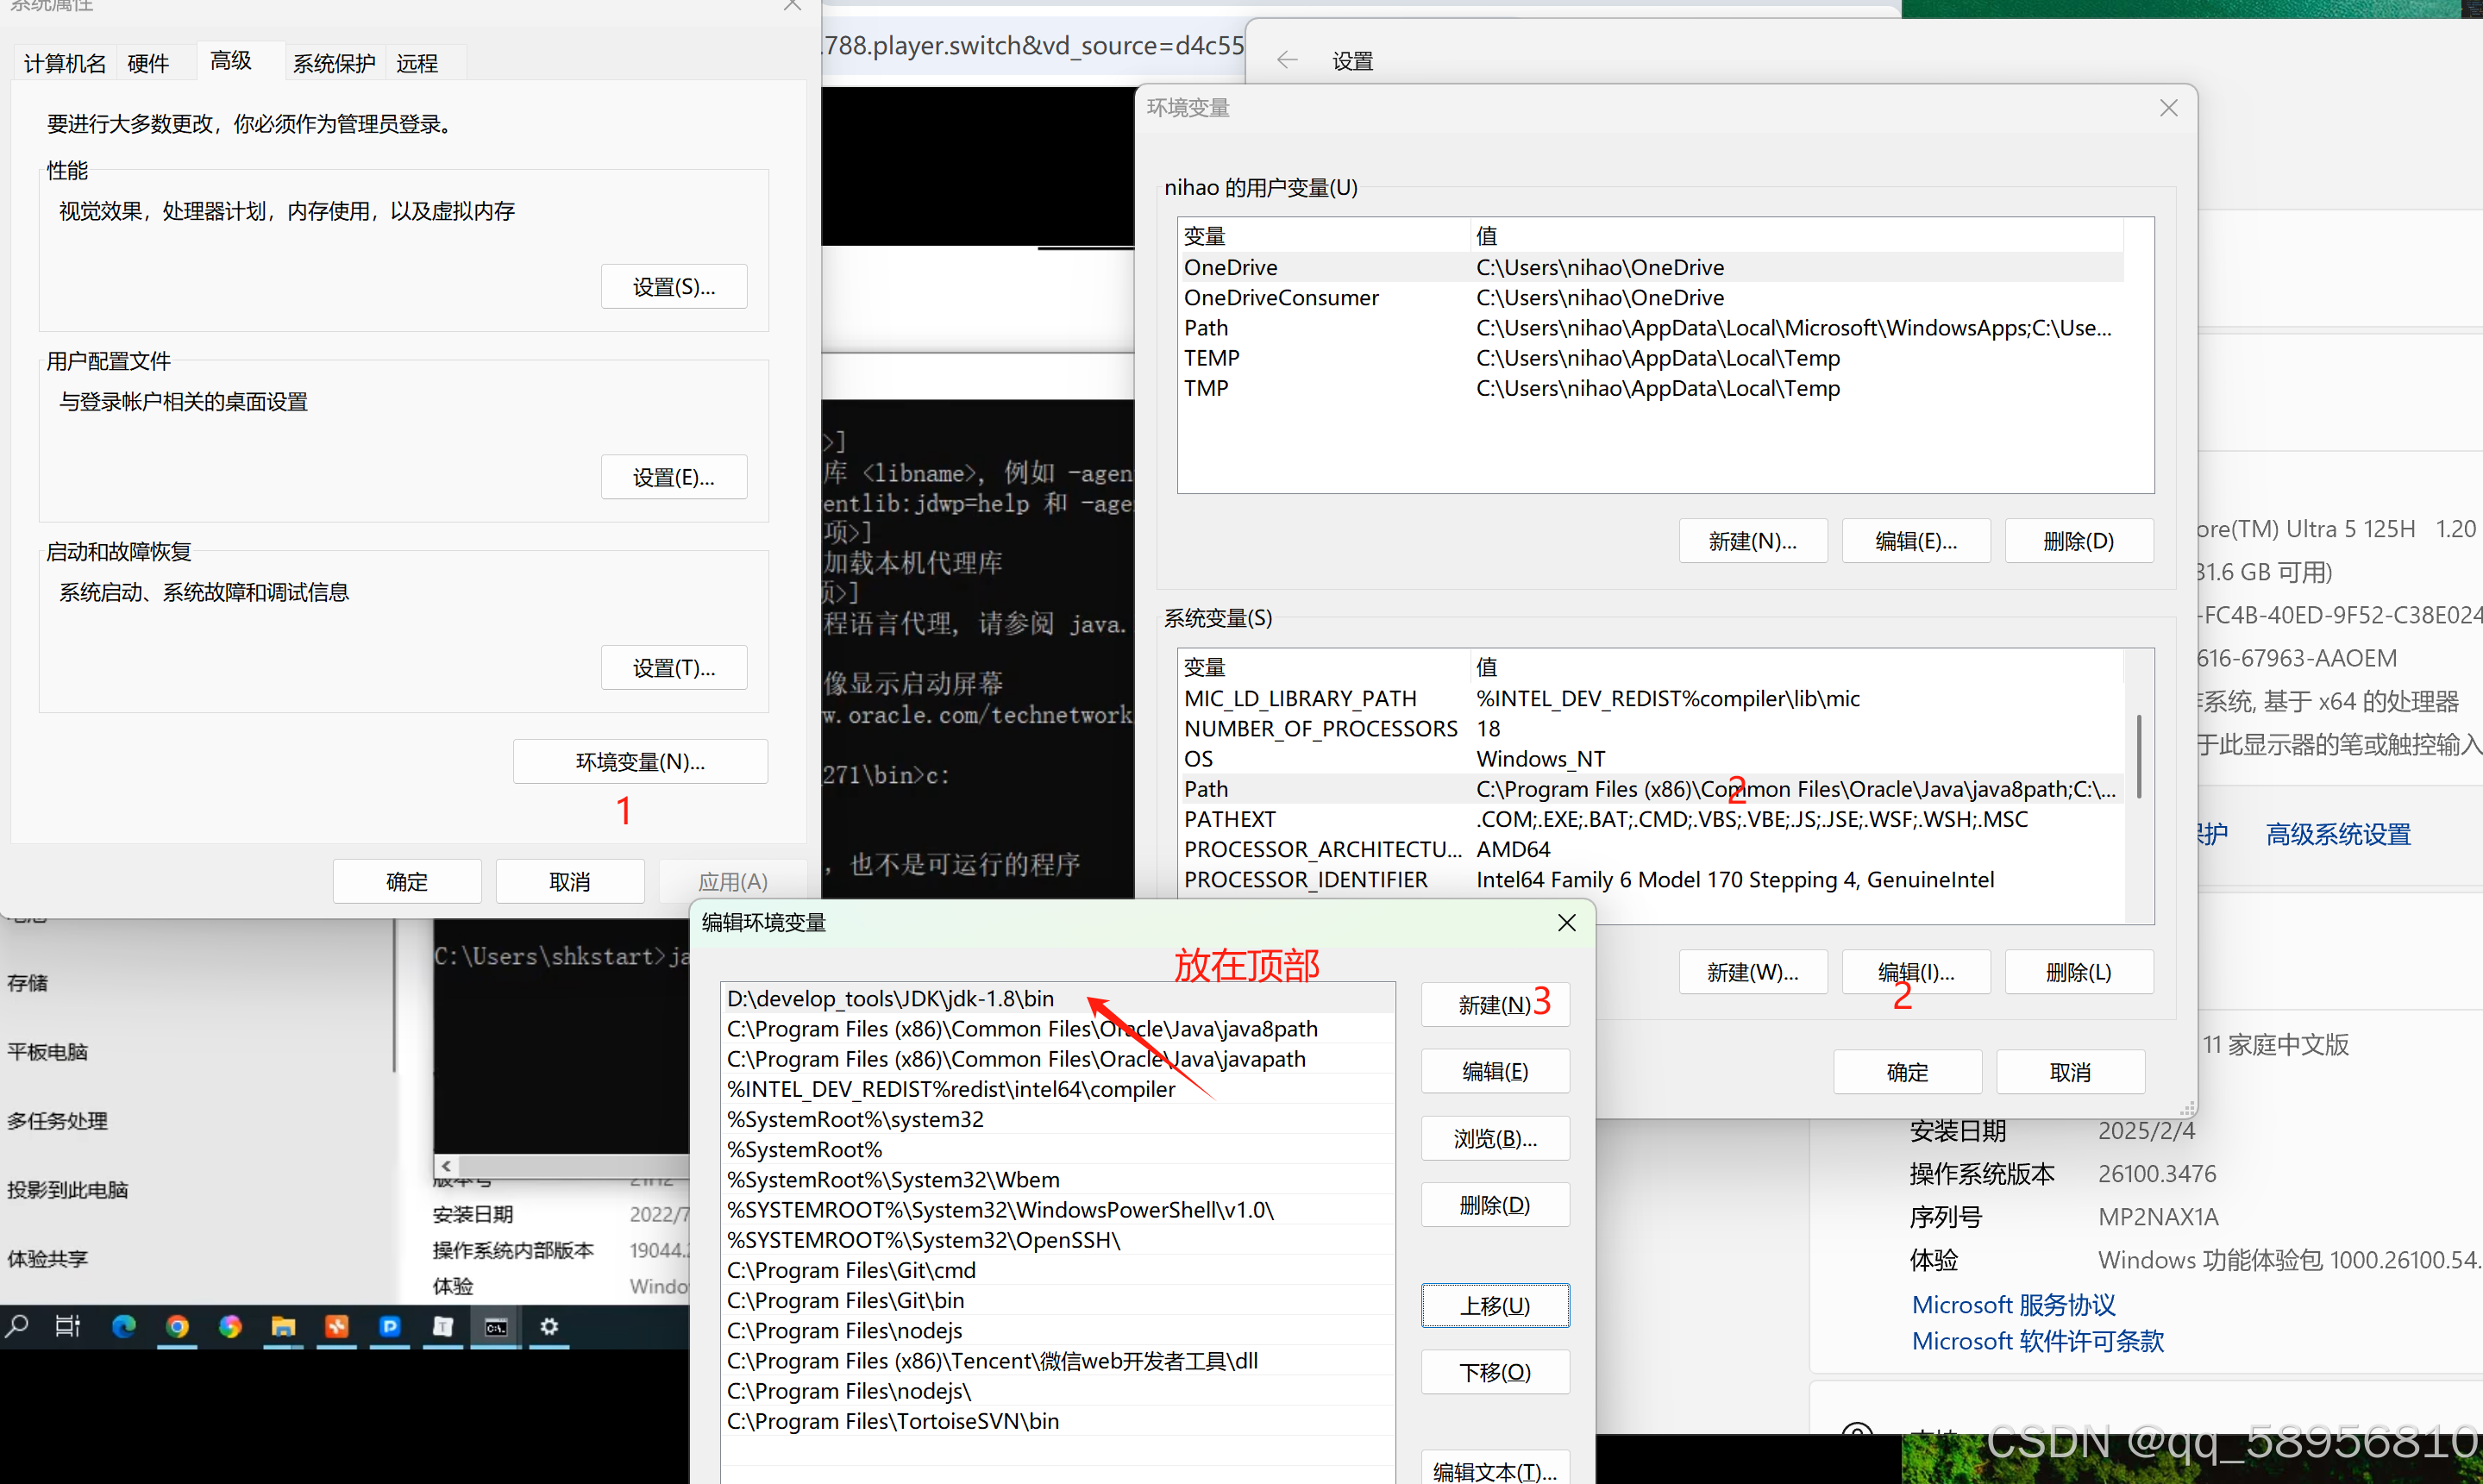Select the D:\develop_tools\JDK entry in the path list

(x=890, y=998)
